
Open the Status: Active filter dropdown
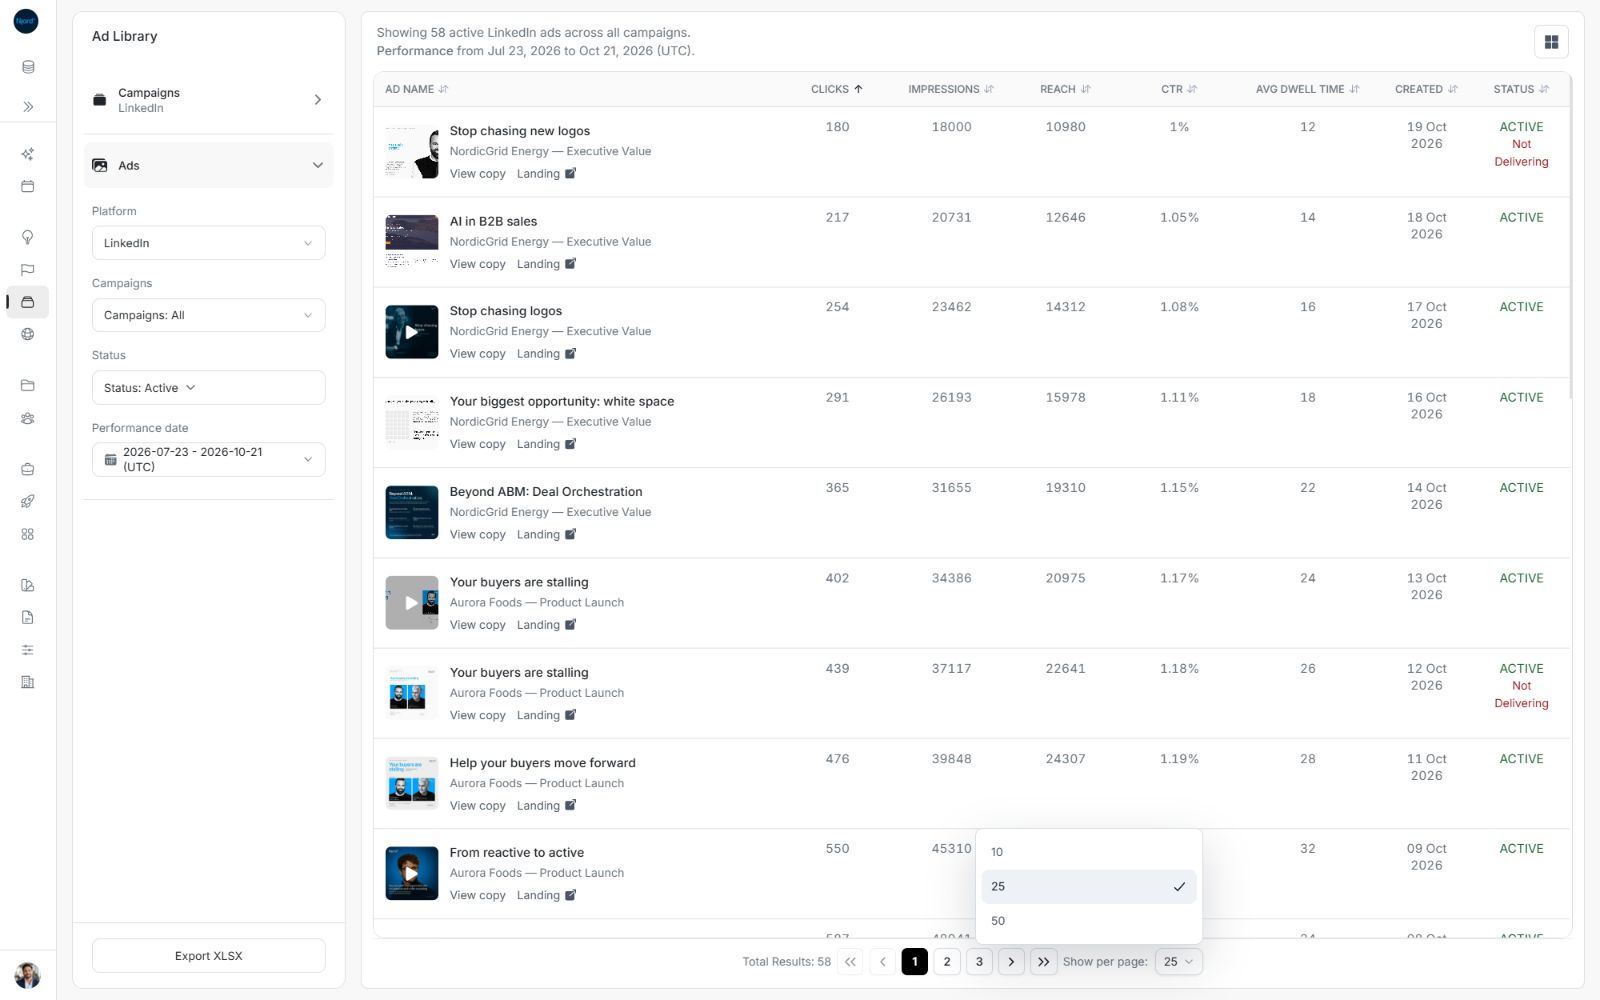(x=209, y=388)
